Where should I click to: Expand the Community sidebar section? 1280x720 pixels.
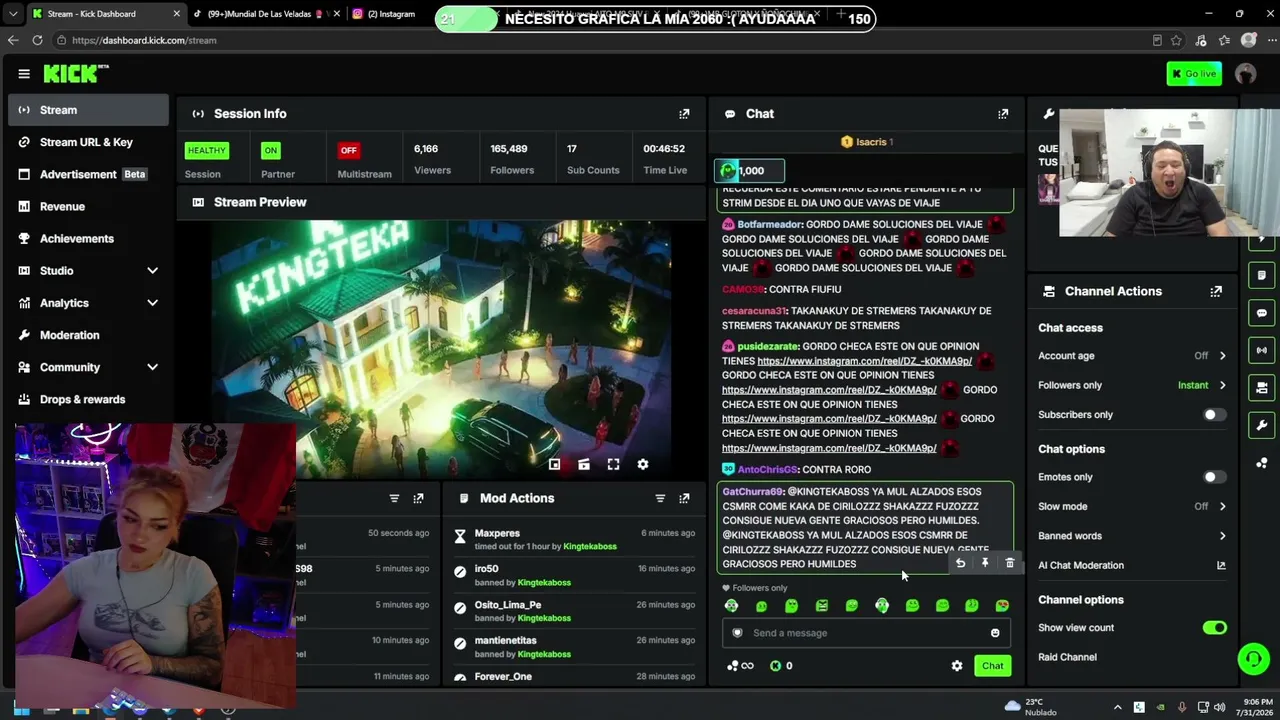click(152, 367)
